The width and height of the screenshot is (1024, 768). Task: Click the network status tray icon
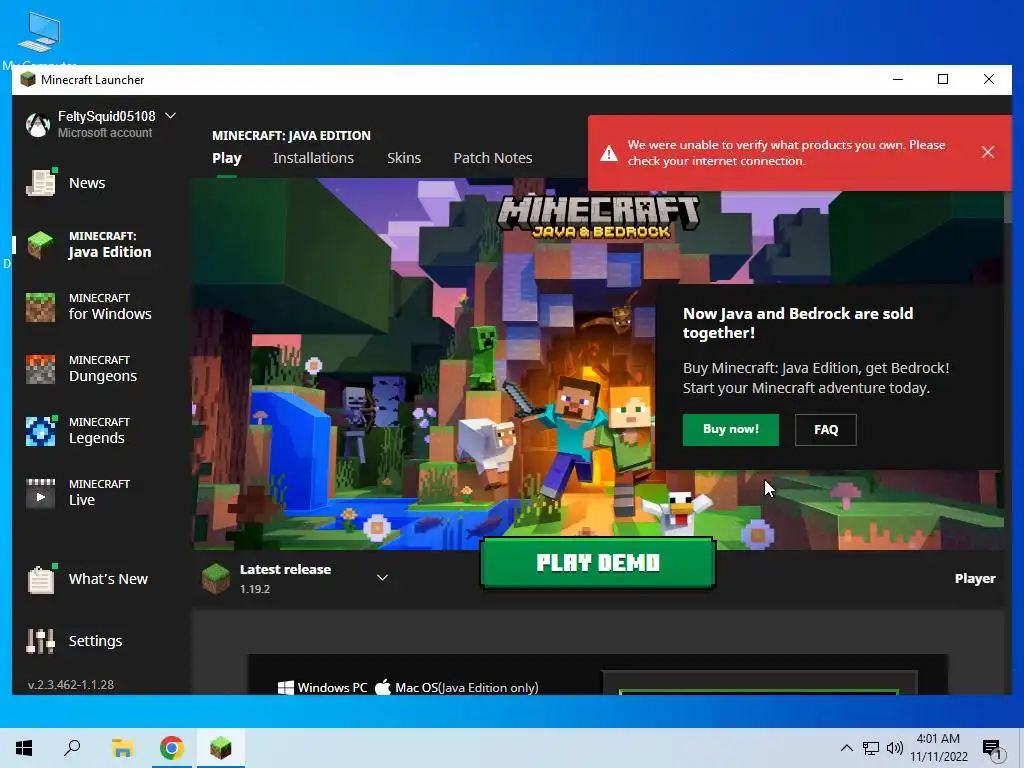[871, 748]
